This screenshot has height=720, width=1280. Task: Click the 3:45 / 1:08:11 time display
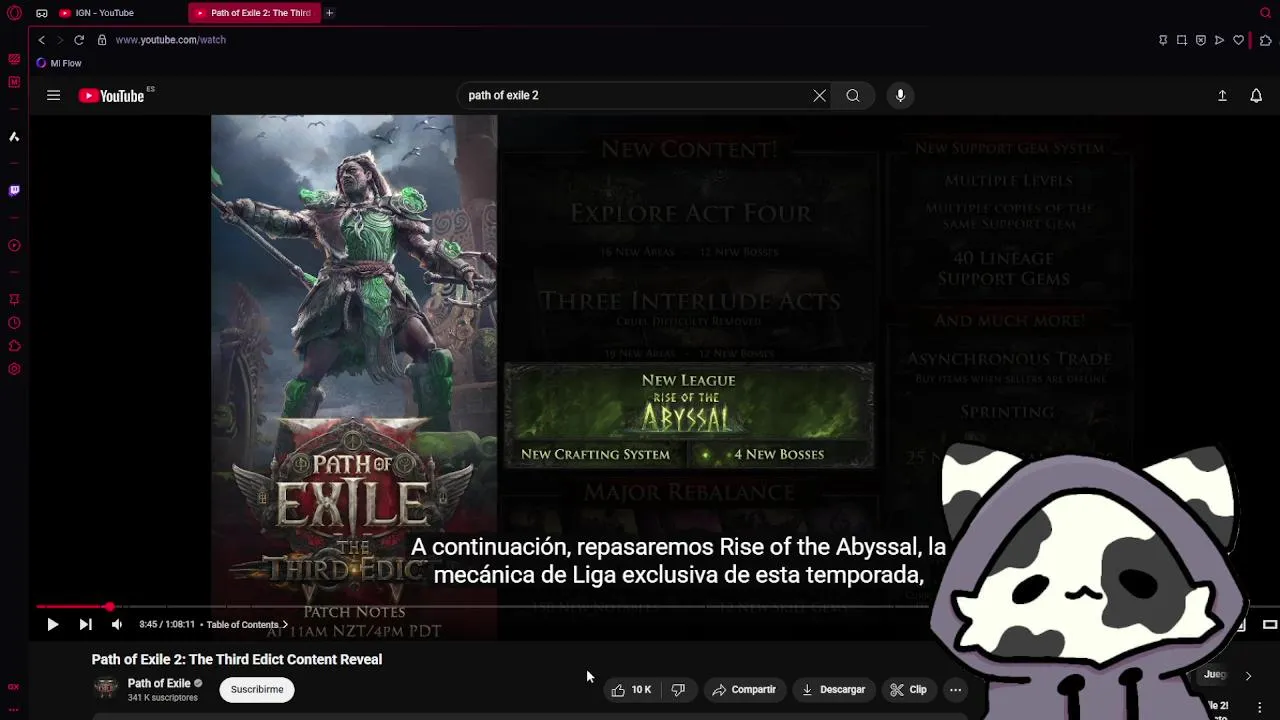tap(167, 624)
